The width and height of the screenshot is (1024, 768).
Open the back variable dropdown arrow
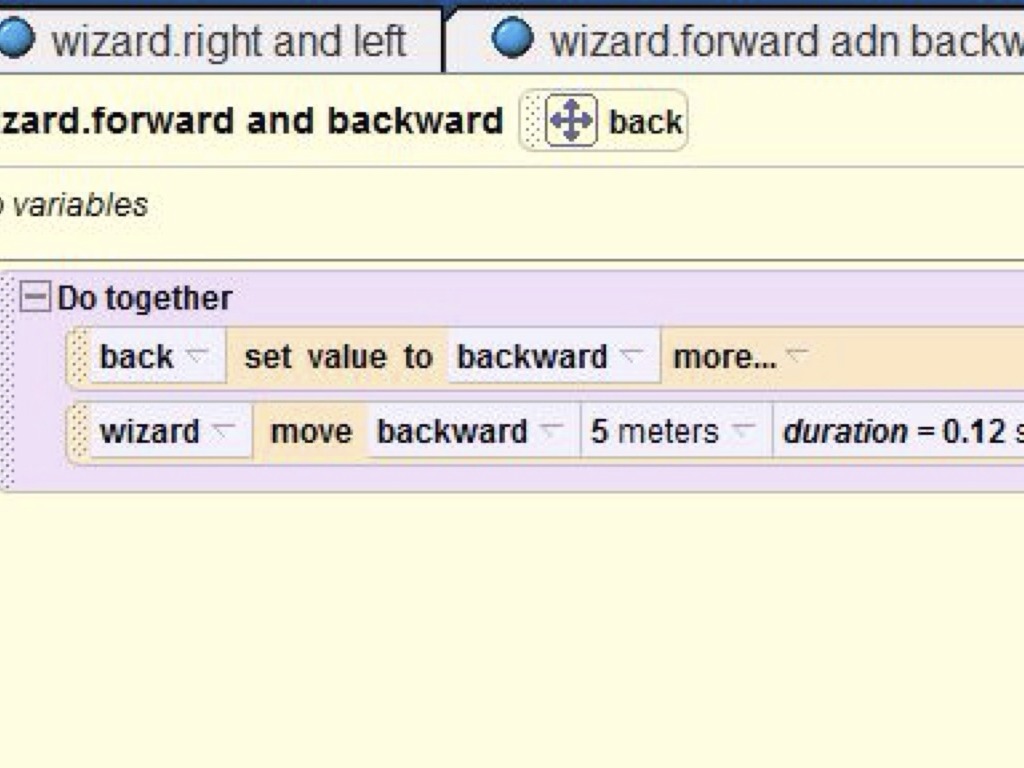coord(196,356)
